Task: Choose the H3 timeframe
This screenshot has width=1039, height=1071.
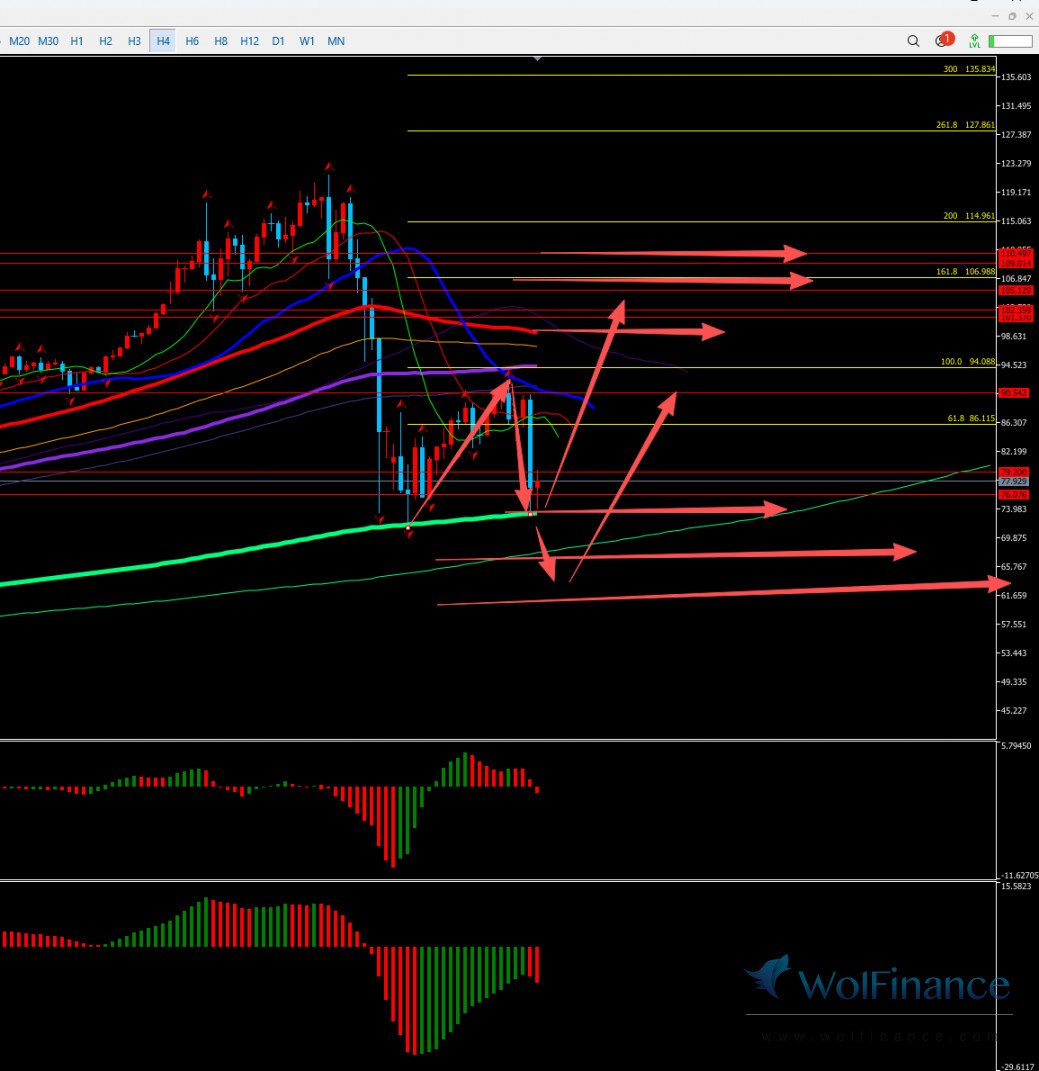Action: [134, 41]
